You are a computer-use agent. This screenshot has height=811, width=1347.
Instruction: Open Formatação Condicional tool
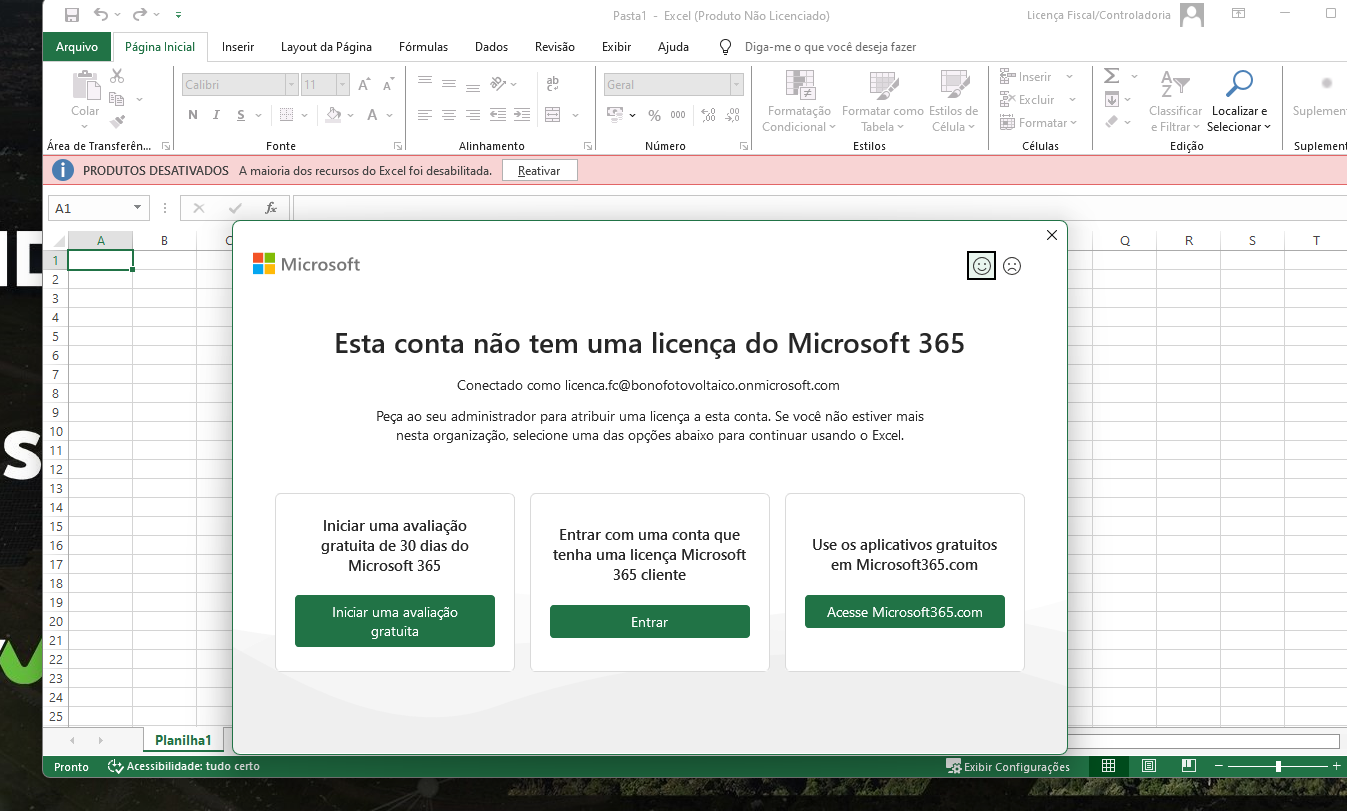[x=799, y=101]
